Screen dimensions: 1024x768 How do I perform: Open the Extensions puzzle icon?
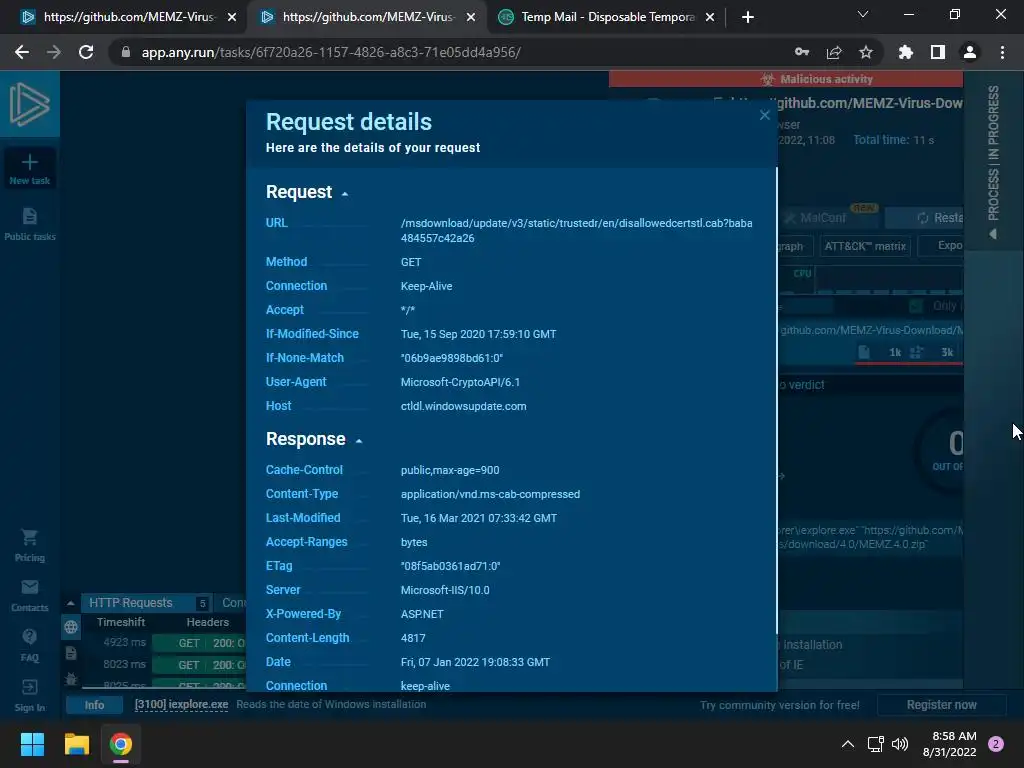point(905,52)
